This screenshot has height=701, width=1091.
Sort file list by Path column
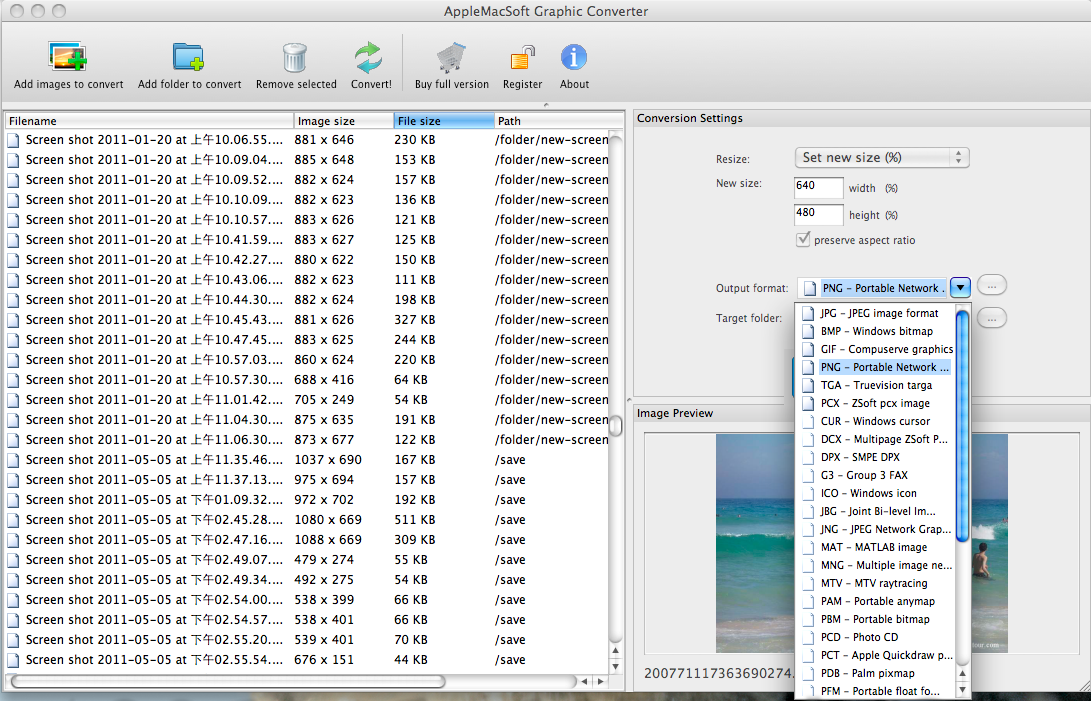click(x=559, y=121)
